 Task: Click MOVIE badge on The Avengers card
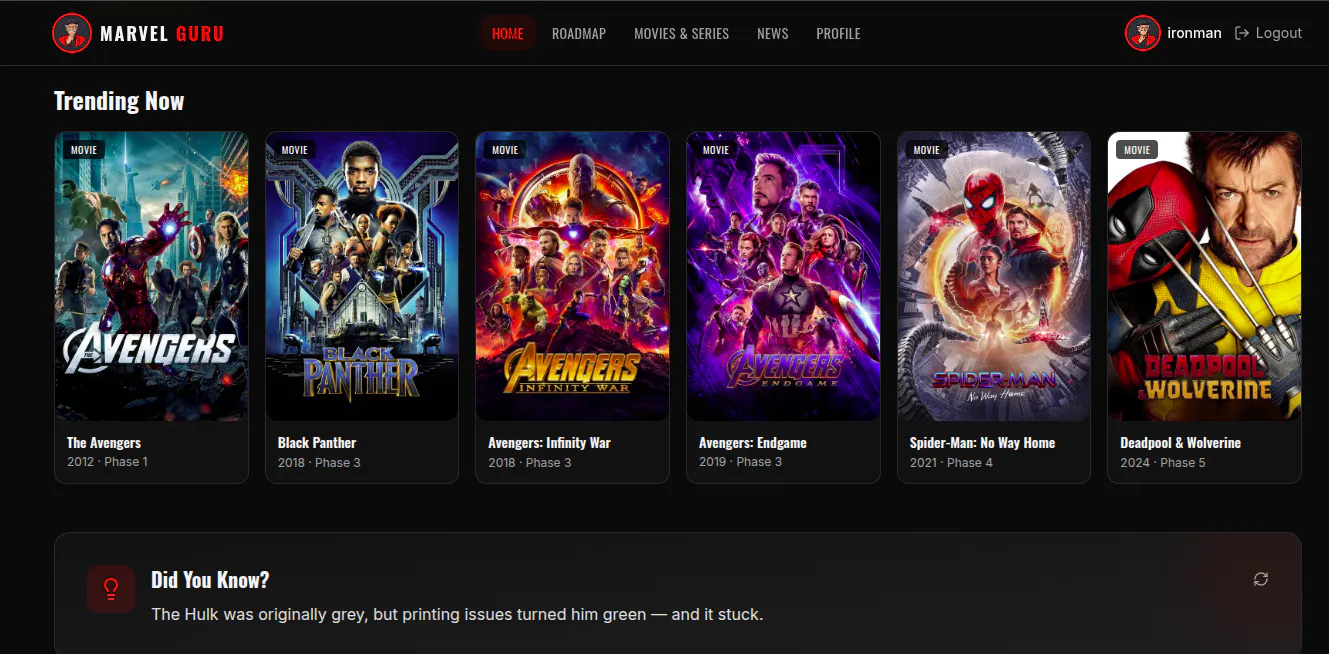(84, 150)
